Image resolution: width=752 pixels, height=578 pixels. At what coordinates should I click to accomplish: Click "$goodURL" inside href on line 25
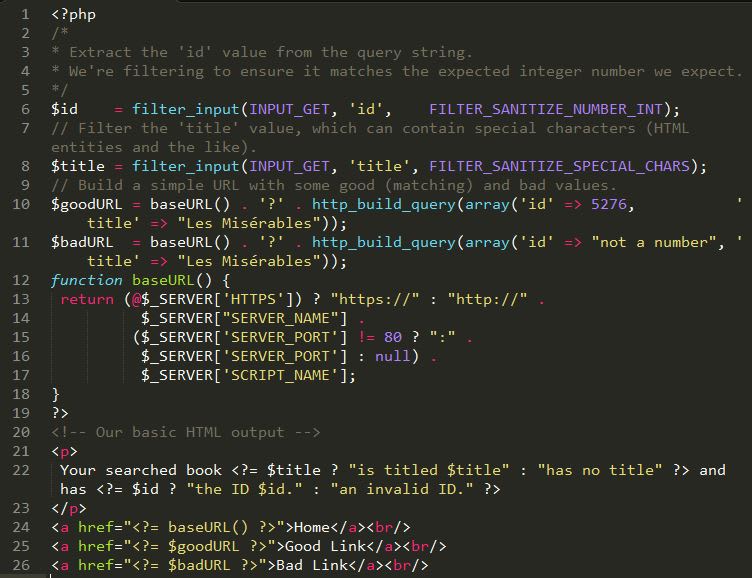tap(203, 546)
